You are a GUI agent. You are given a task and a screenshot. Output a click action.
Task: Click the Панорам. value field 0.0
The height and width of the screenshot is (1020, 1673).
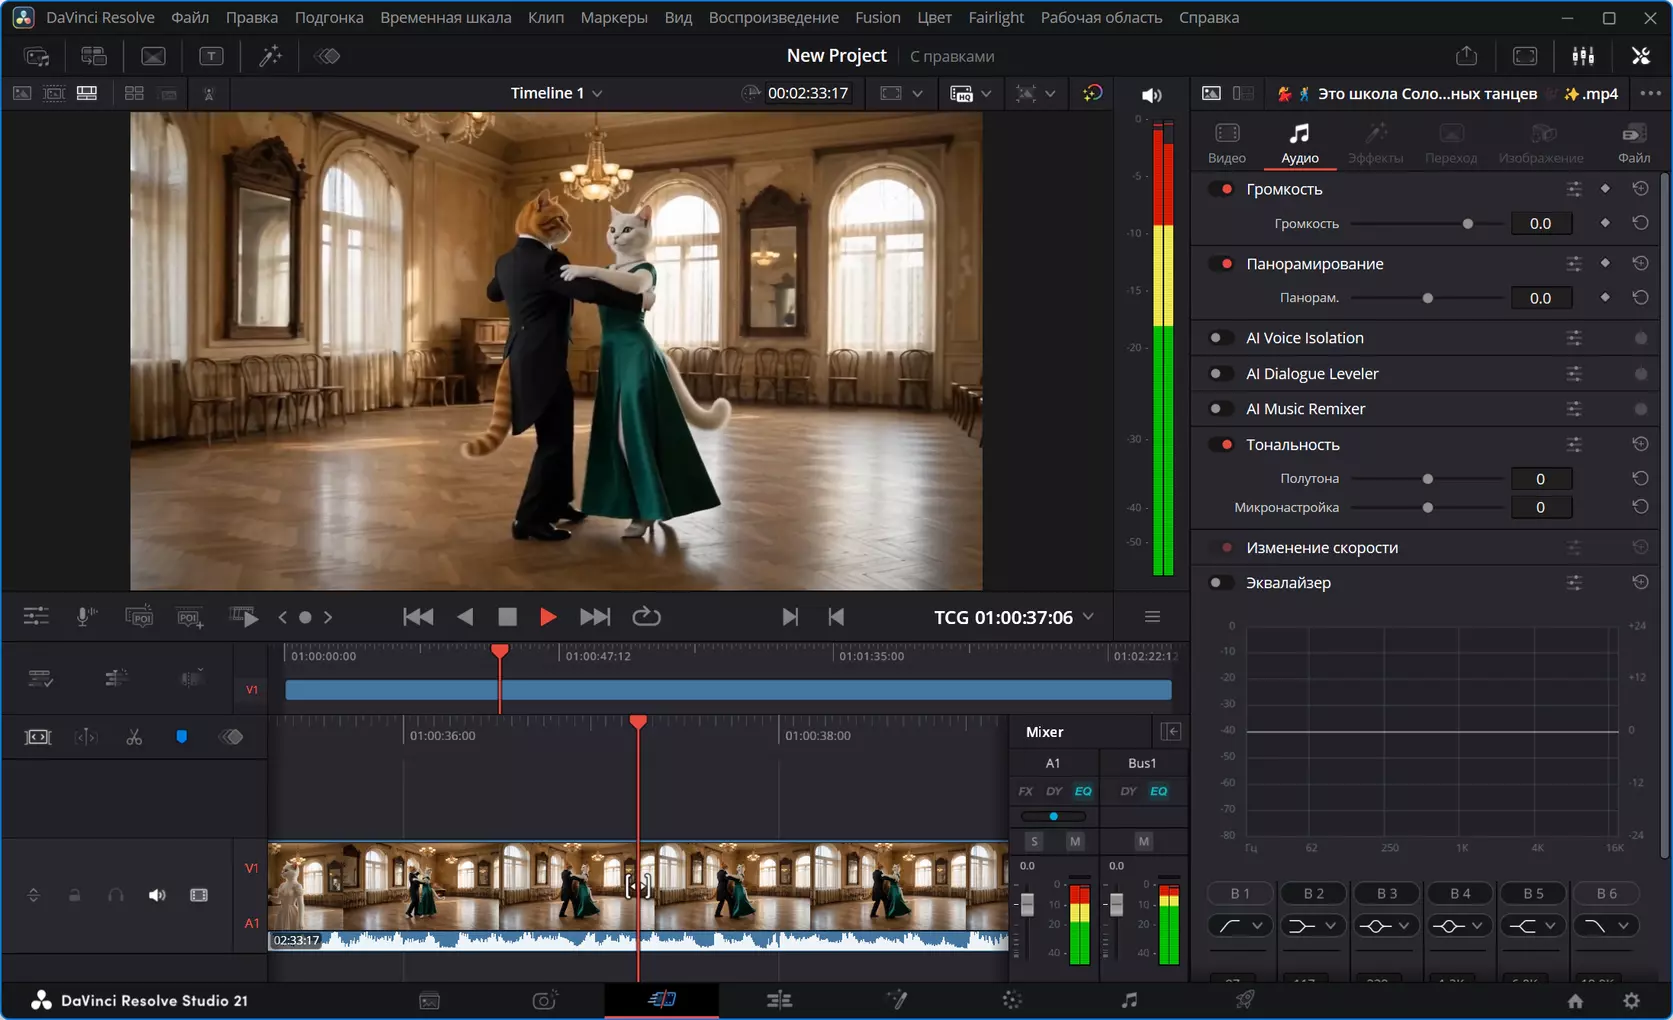click(1540, 298)
